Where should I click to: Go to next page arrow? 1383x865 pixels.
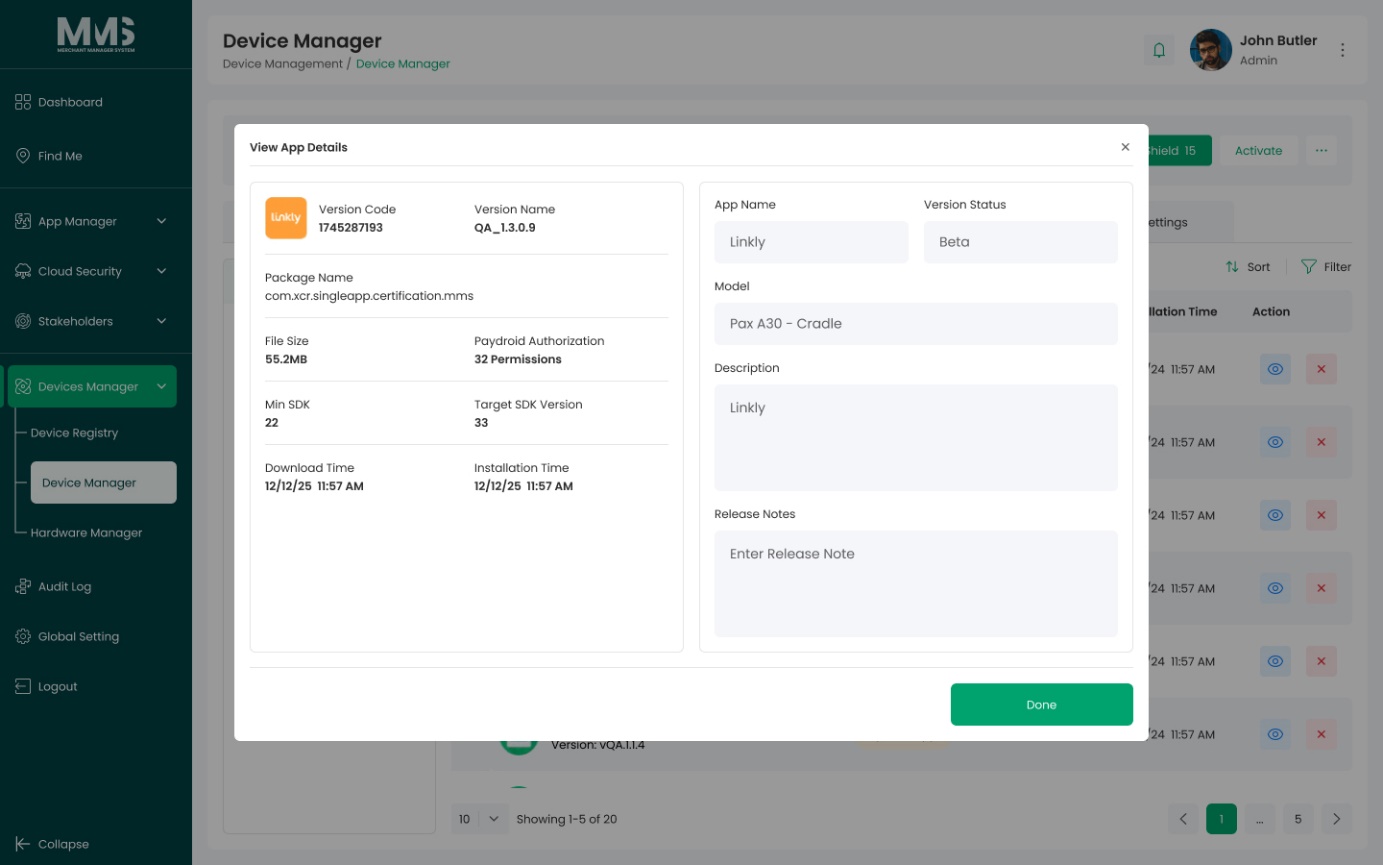tap(1337, 819)
